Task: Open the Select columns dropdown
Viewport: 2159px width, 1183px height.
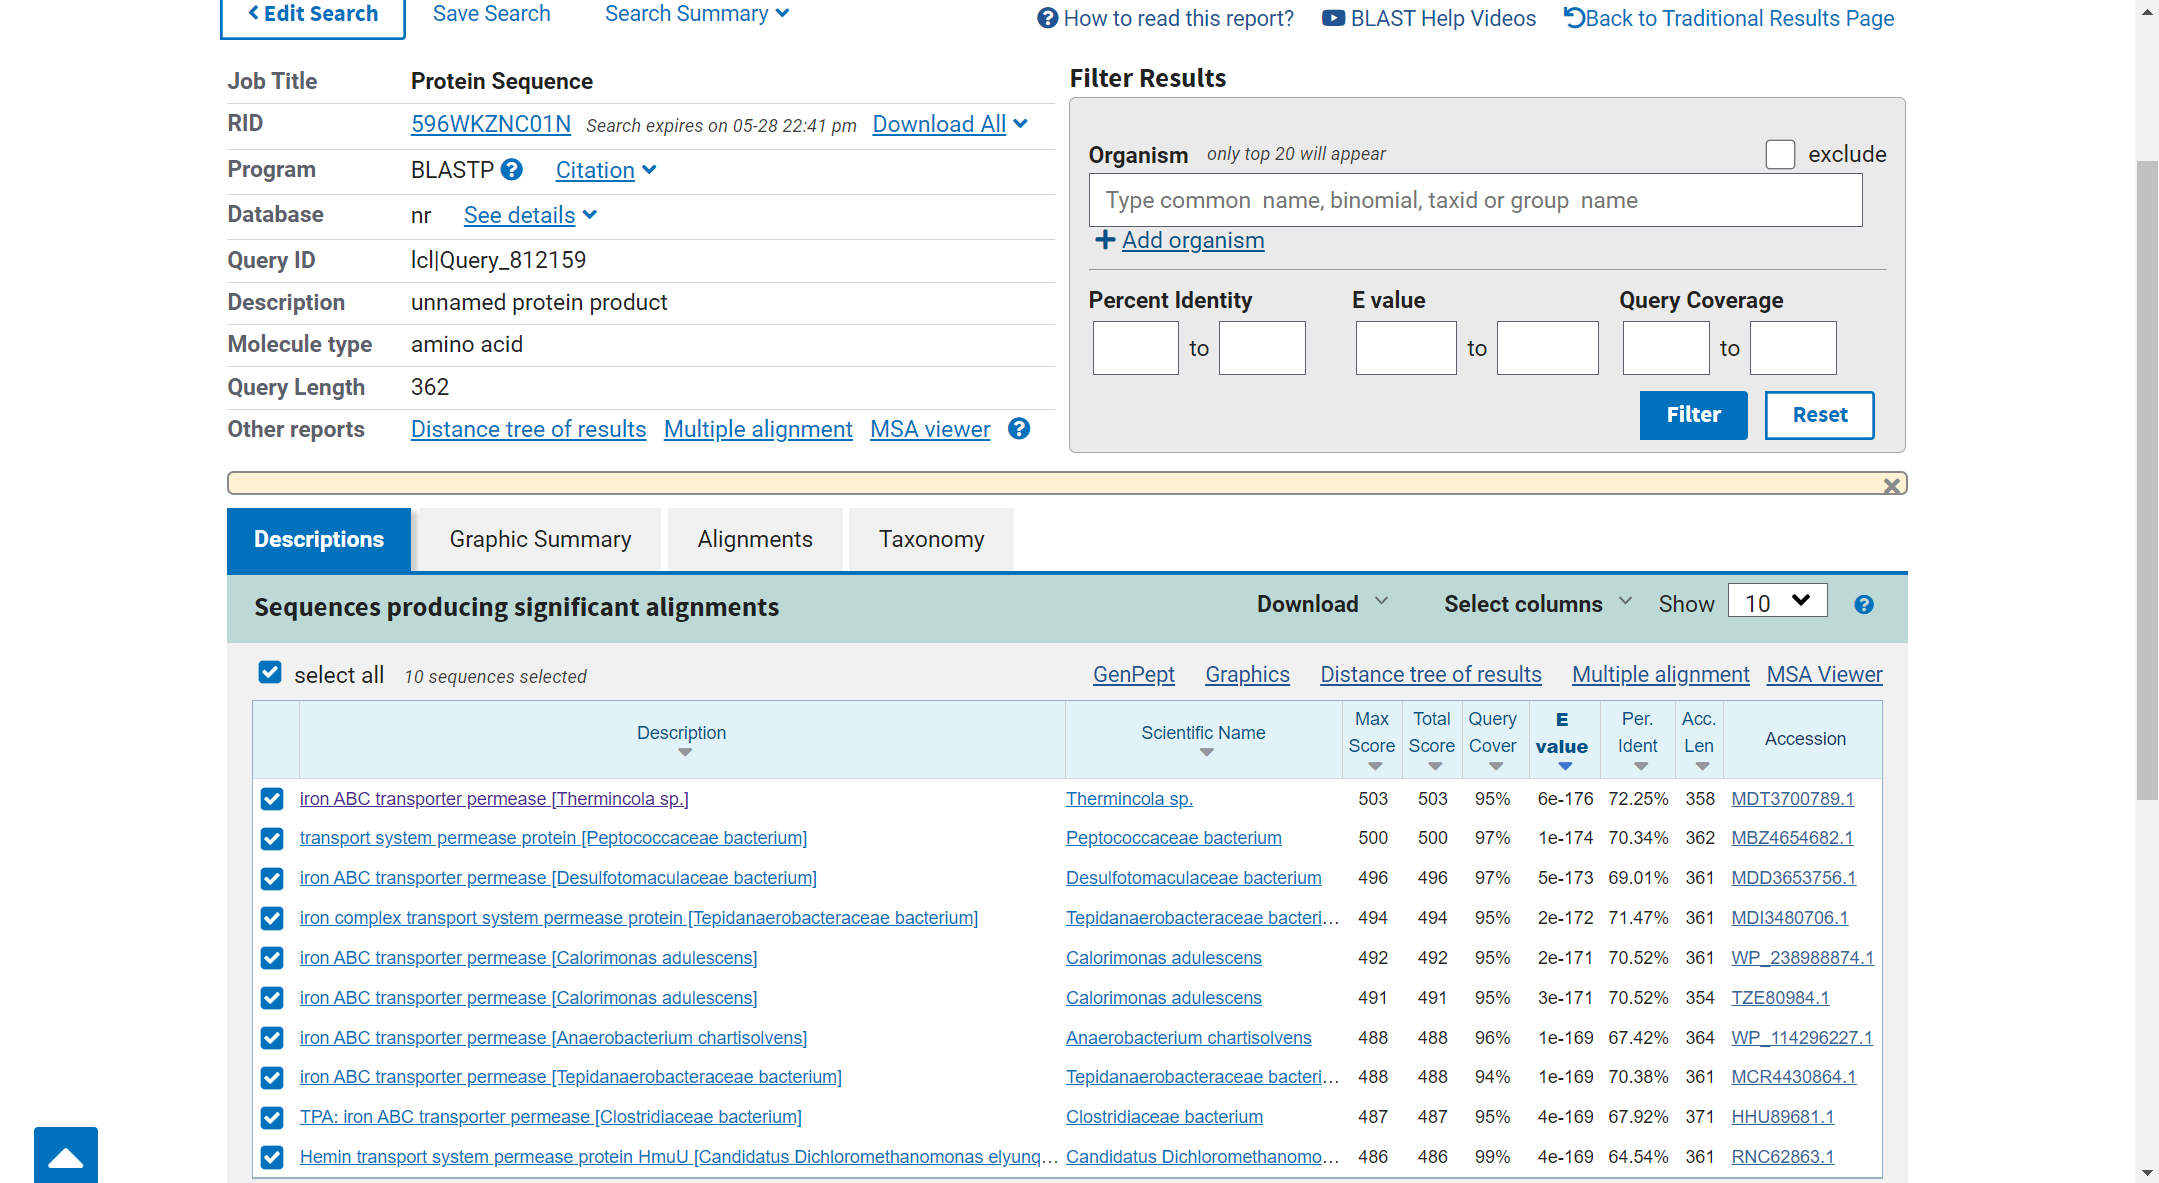Action: click(x=1538, y=604)
